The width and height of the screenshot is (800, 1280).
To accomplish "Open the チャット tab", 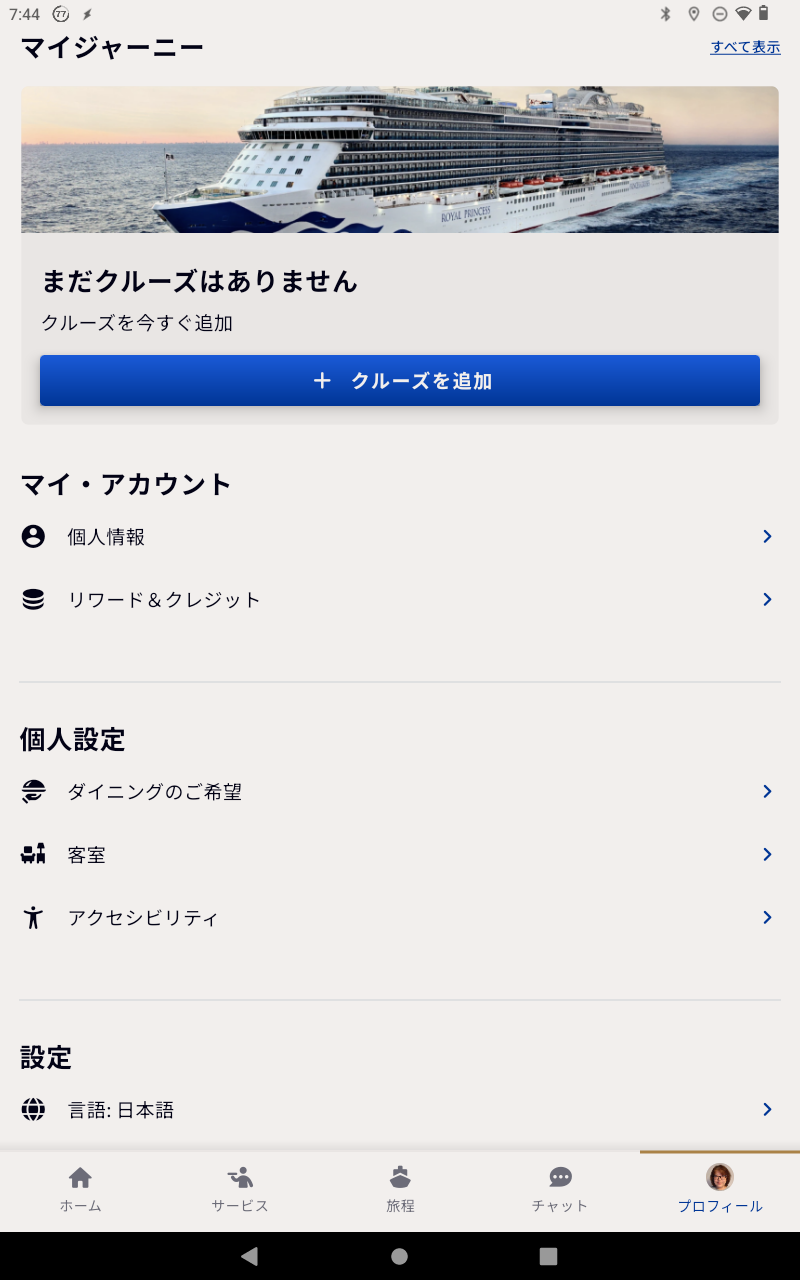I will [x=560, y=1189].
